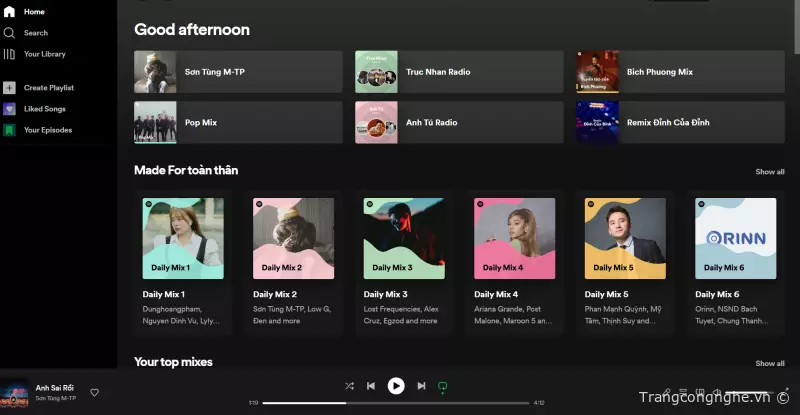Skip to the next track
This screenshot has width=800, height=415.
click(x=421, y=386)
